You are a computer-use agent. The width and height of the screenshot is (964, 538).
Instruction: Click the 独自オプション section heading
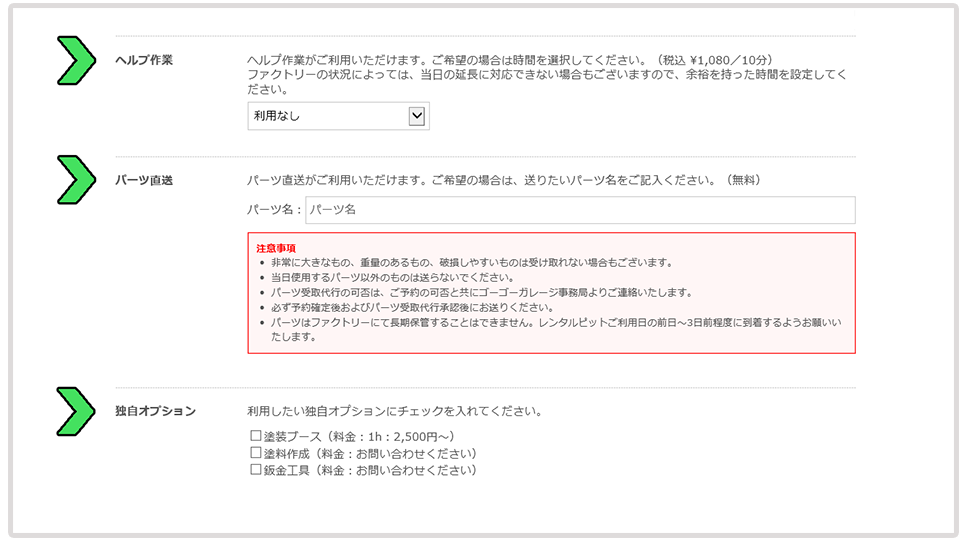[x=155, y=411]
